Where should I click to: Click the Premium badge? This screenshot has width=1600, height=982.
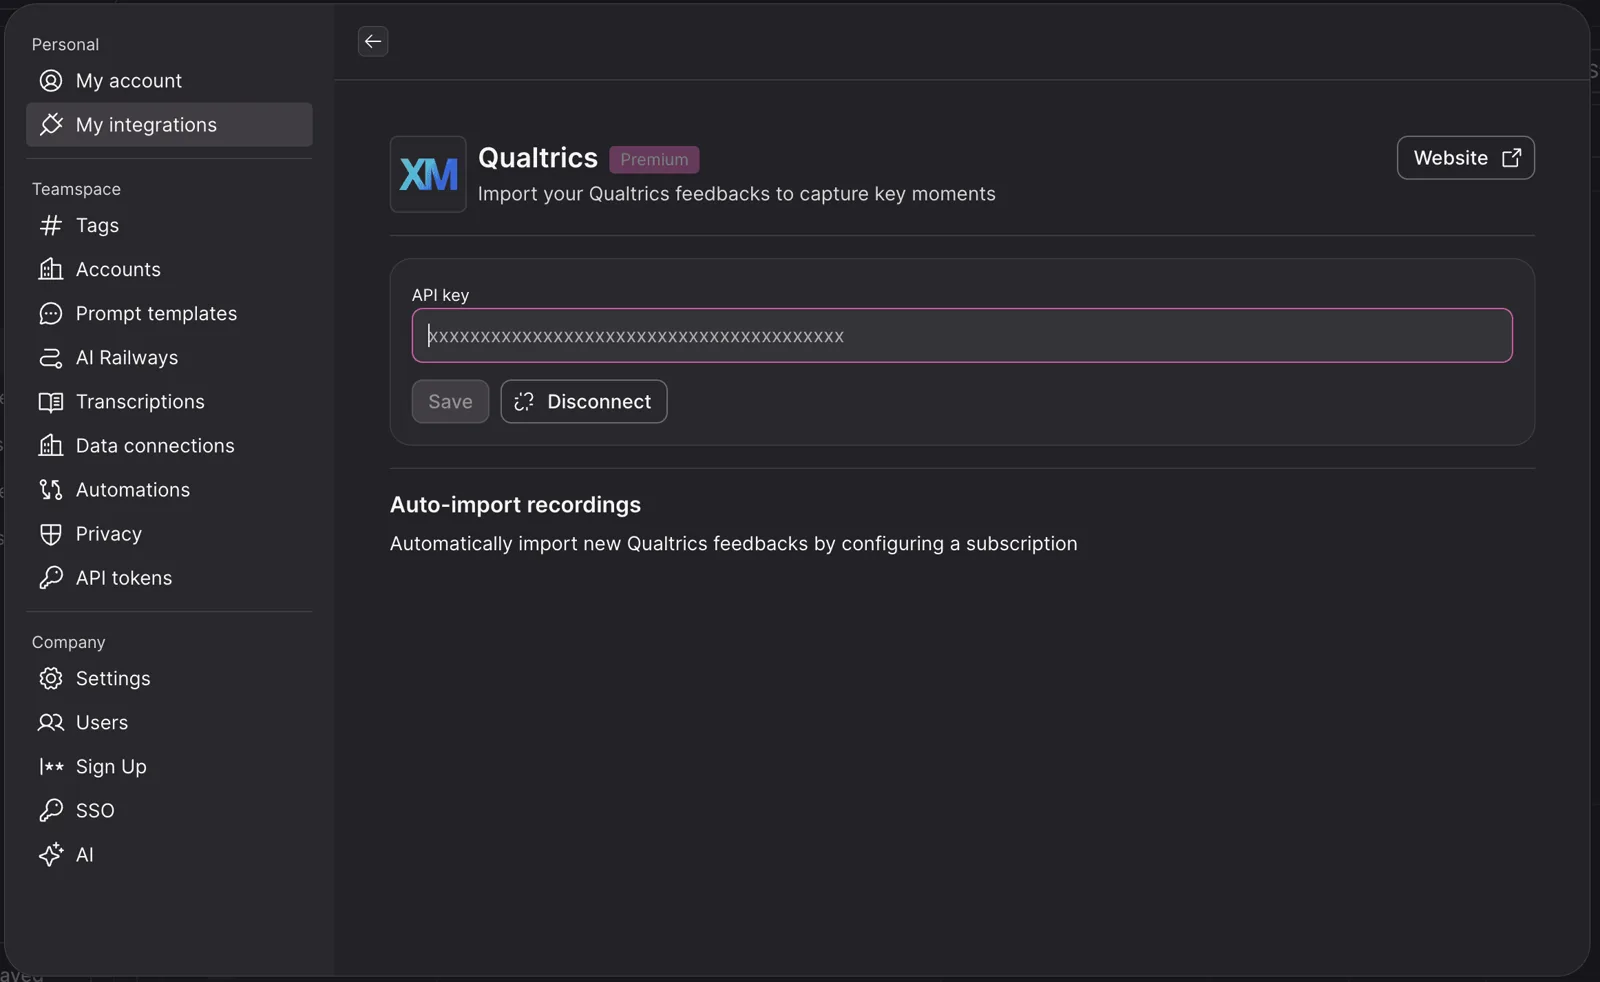point(654,160)
